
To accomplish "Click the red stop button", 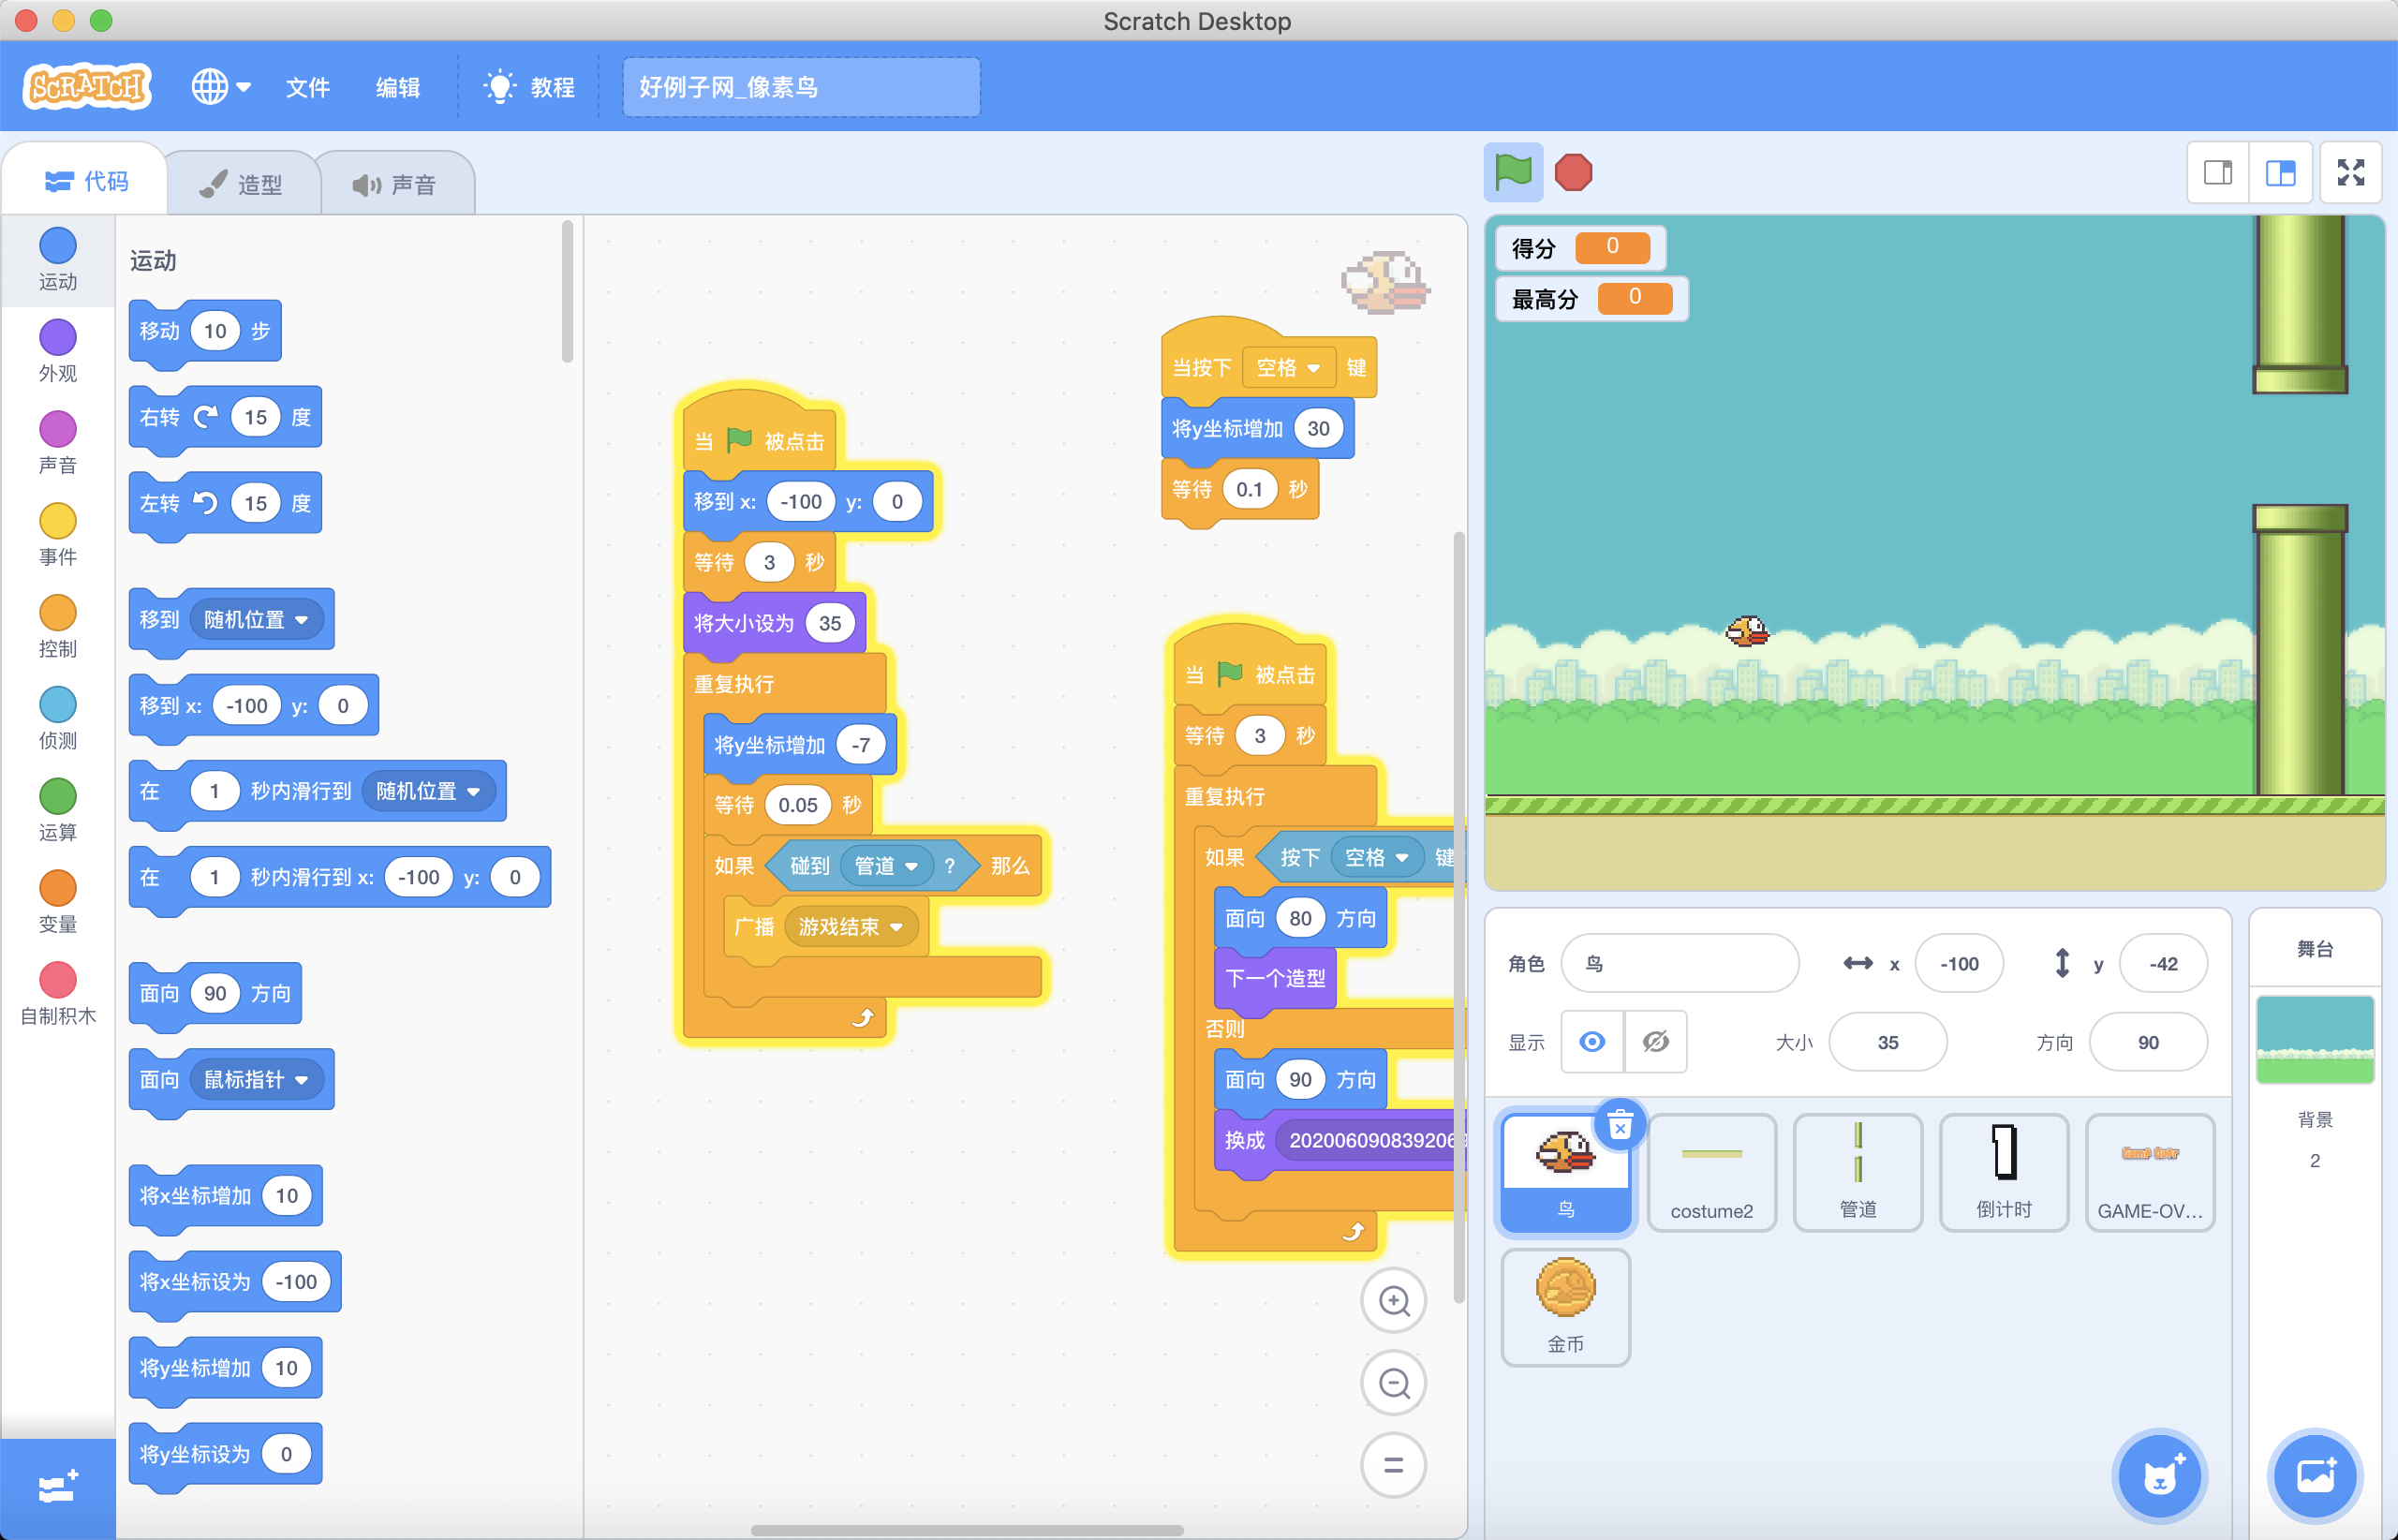I will [x=1573, y=172].
